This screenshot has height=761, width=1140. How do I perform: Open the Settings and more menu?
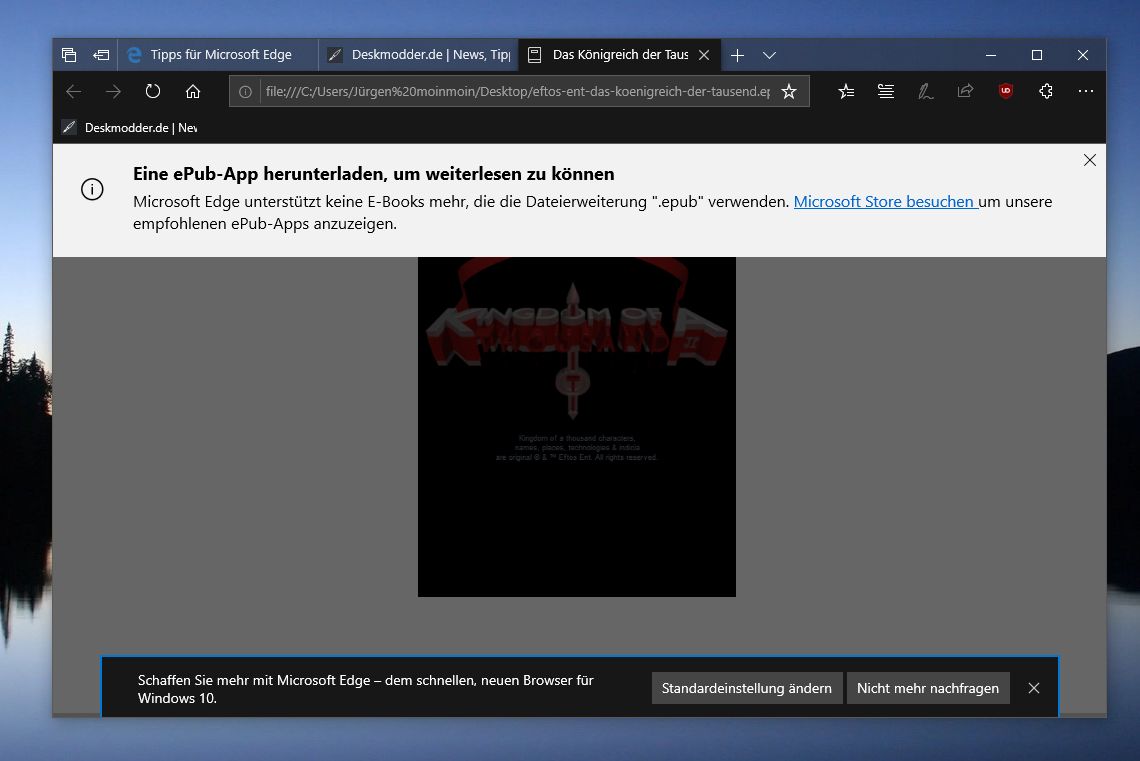(x=1086, y=92)
